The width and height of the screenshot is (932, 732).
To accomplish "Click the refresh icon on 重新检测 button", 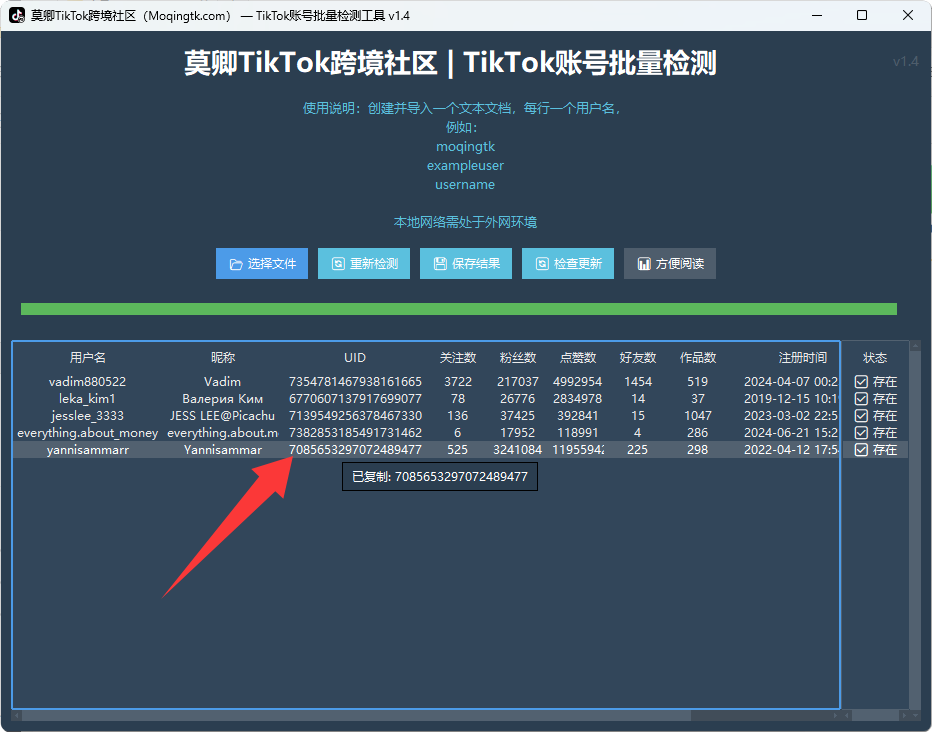I will [x=338, y=264].
